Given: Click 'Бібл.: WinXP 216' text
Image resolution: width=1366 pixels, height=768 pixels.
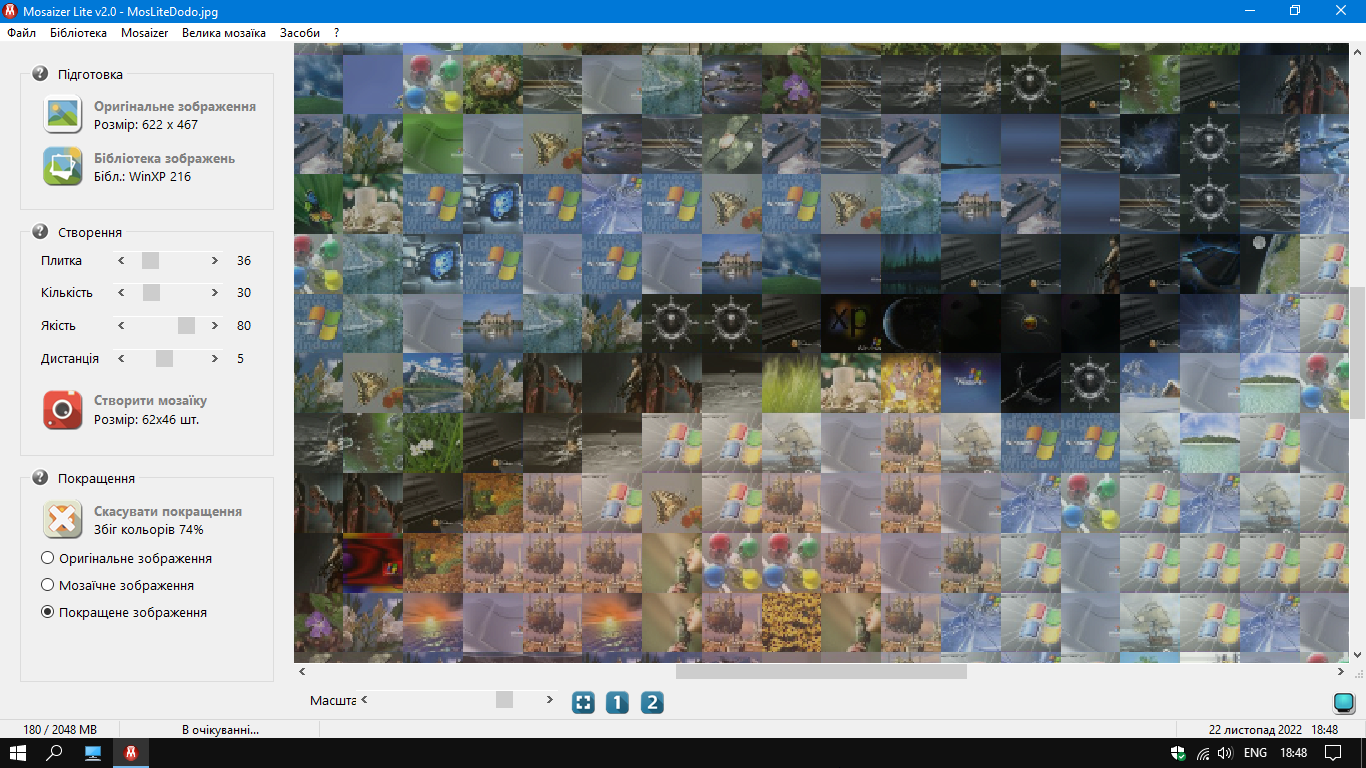Looking at the screenshot, I should tap(142, 176).
